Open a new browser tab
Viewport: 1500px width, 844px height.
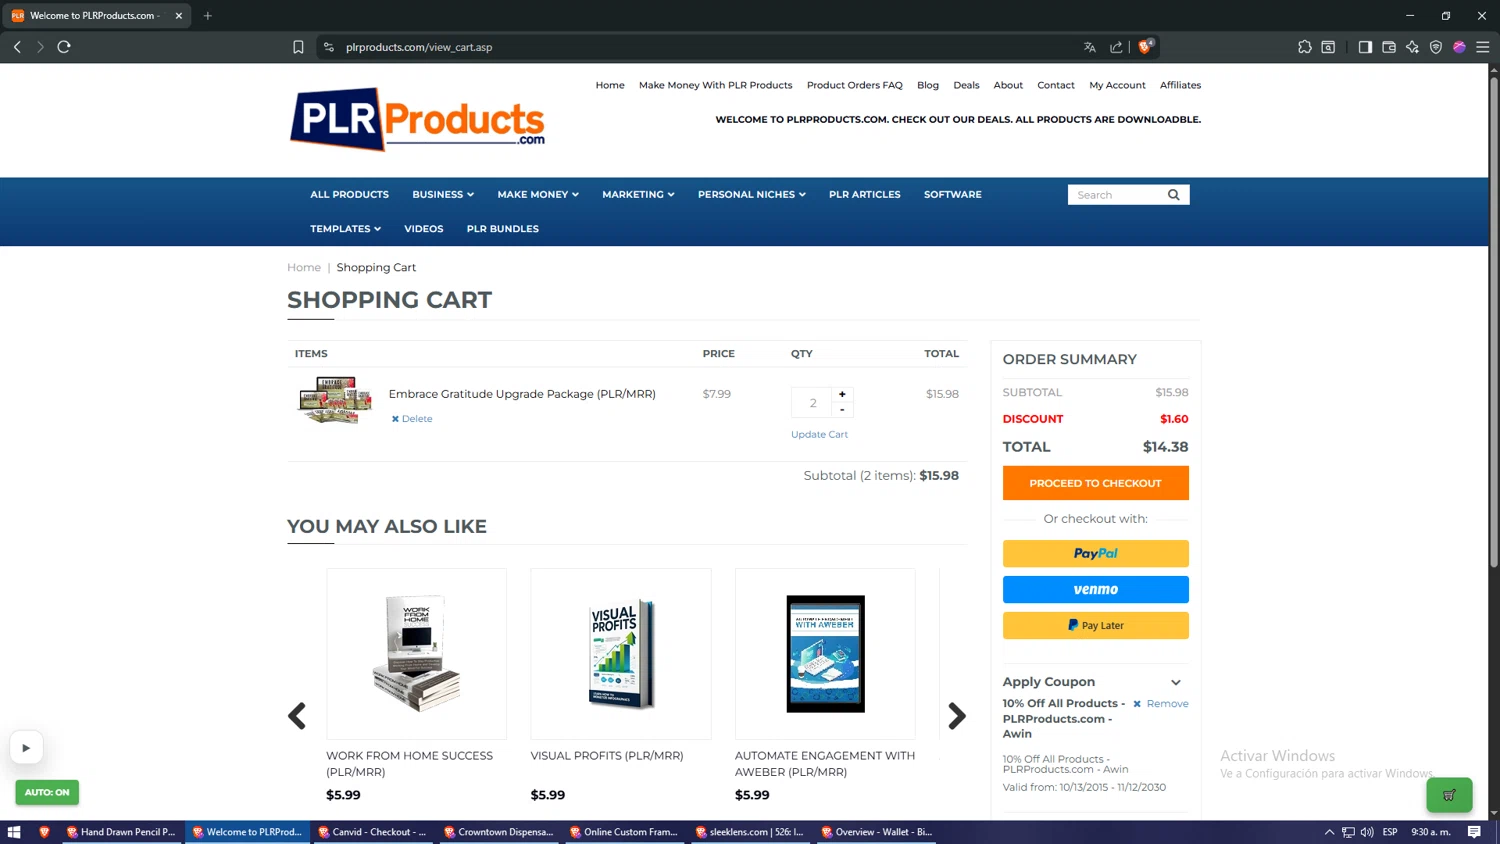(x=208, y=16)
